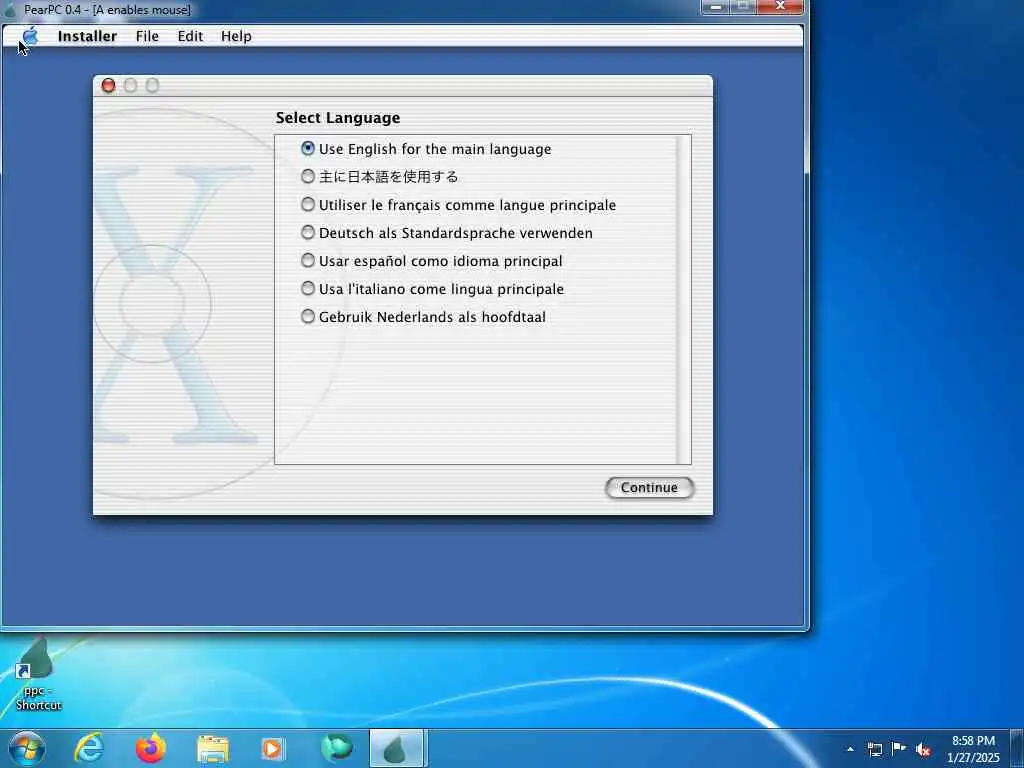Open the Apple menu icon

(30, 36)
